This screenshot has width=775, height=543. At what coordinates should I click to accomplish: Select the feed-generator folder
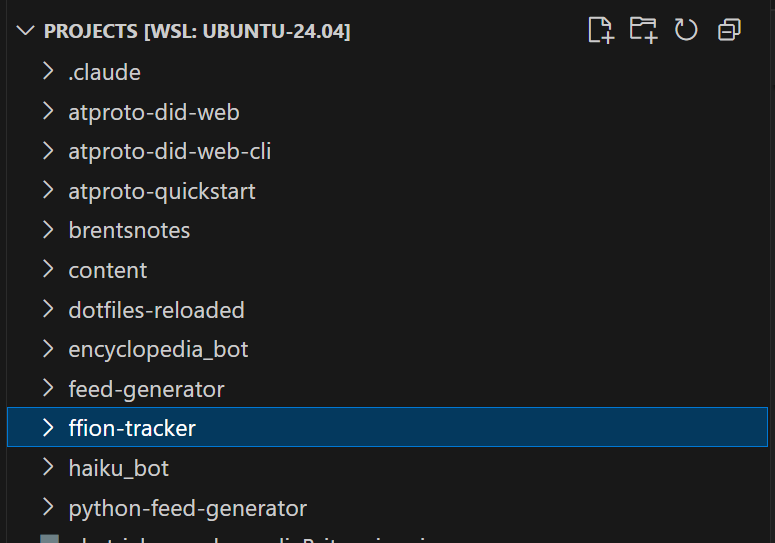point(146,389)
